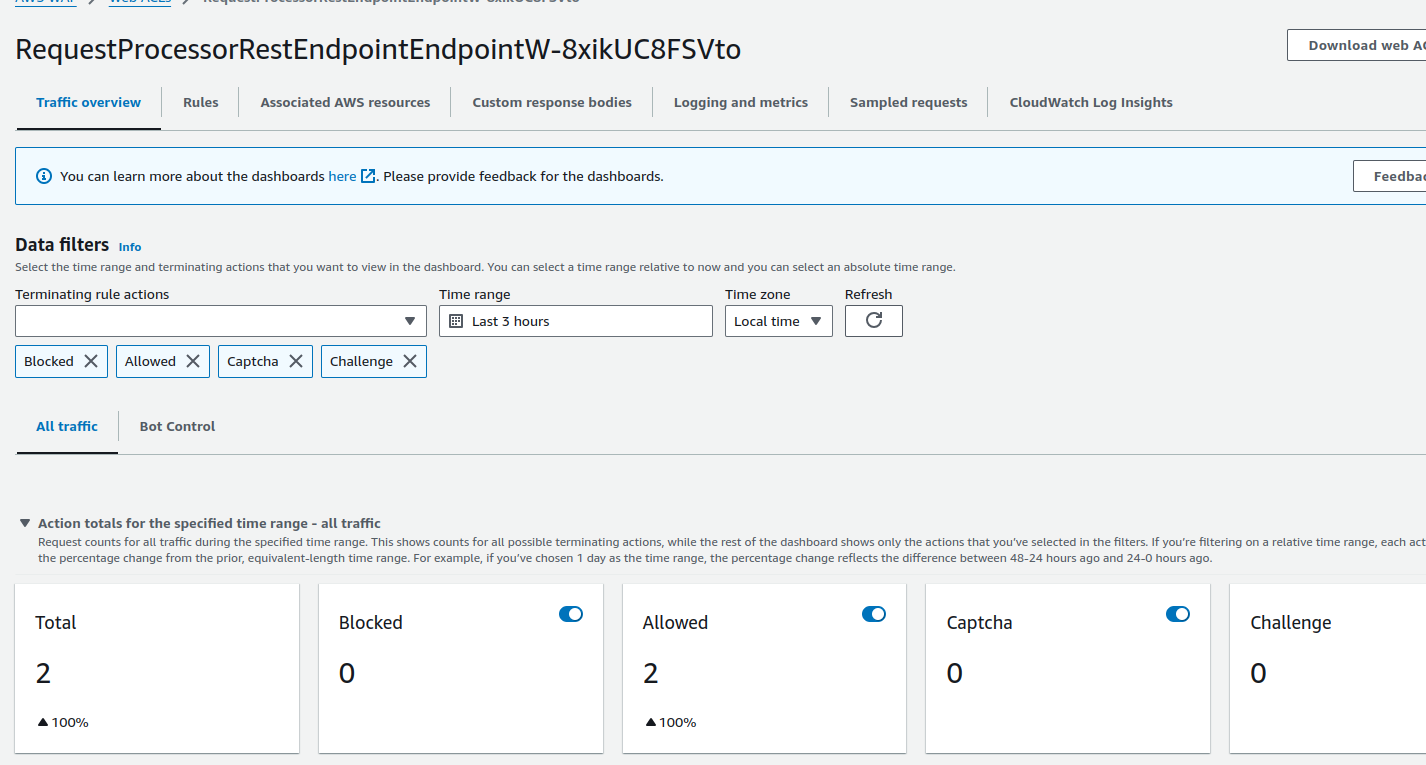Click the info circle icon in banner
Screen dimensions: 1426x765
(x=44, y=176)
